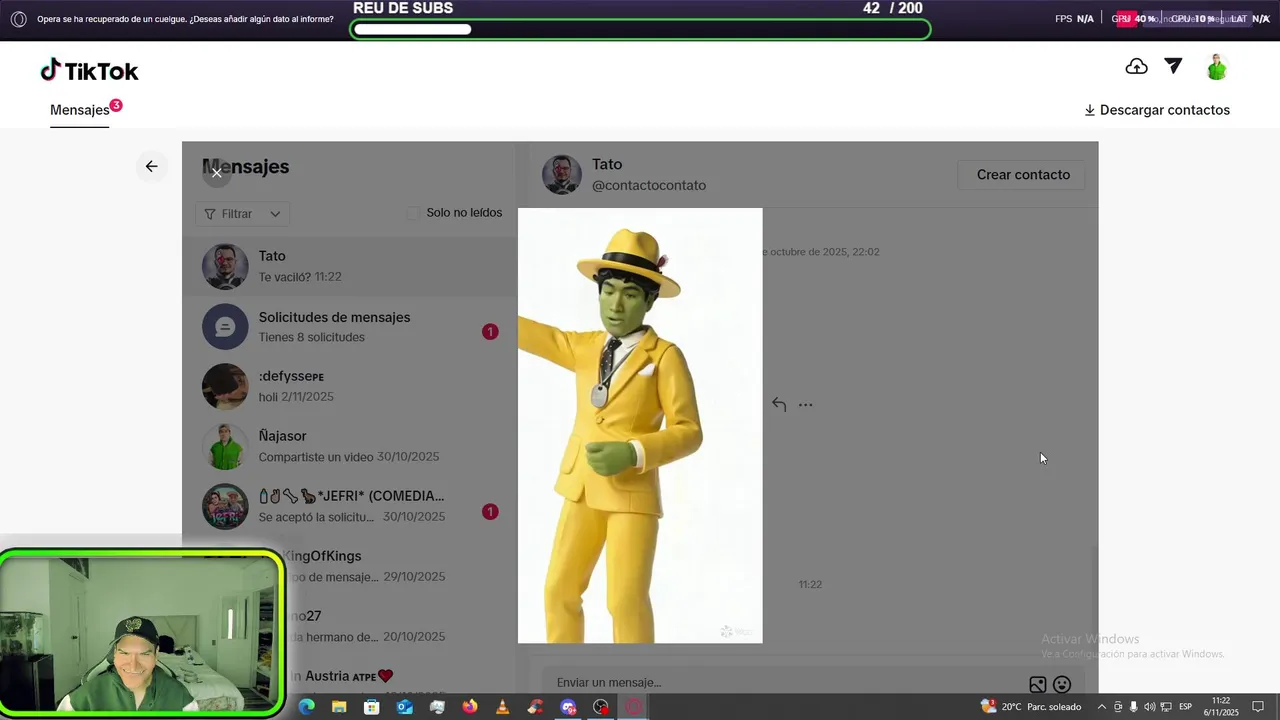
Task: Open the Tato conversation
Action: coord(348,267)
